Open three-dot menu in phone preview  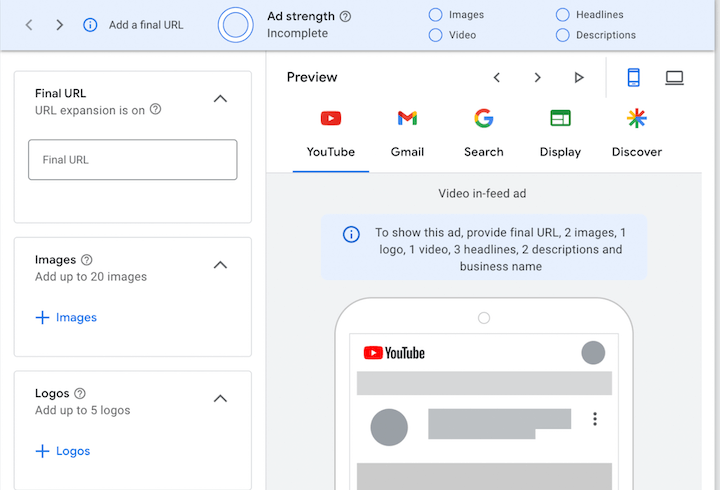pos(595,419)
